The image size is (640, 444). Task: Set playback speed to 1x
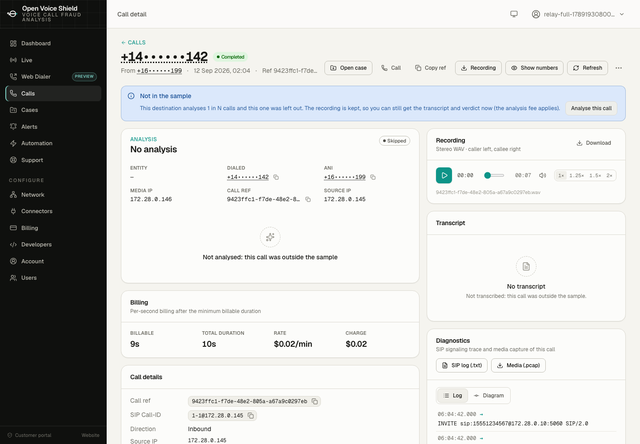561,175
